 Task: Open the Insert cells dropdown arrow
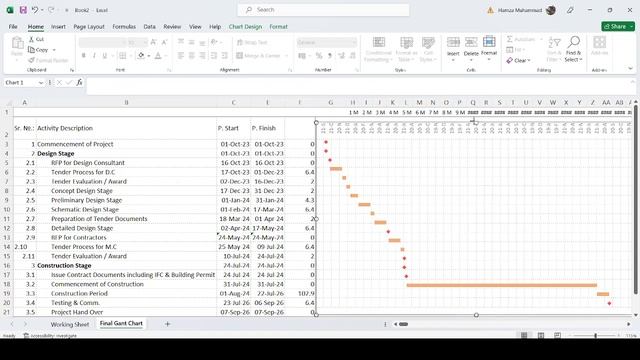tap(453, 60)
